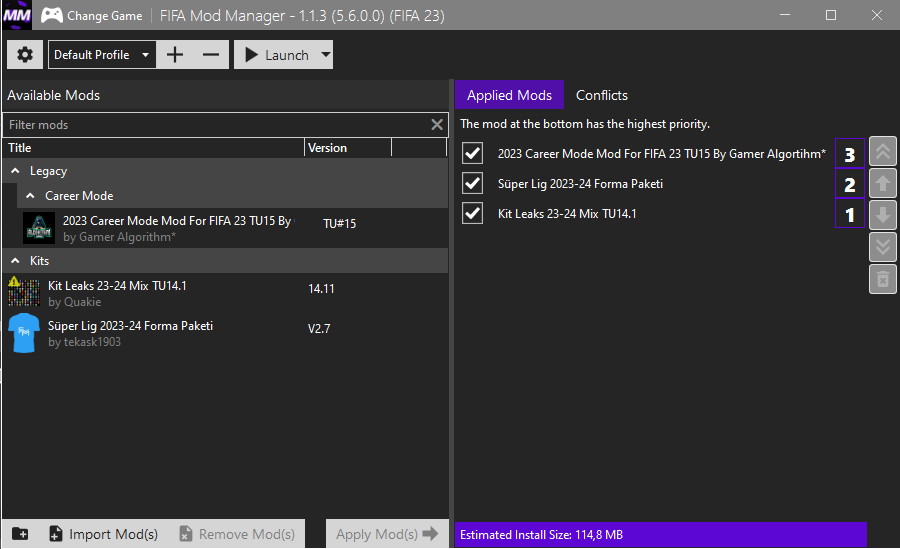This screenshot has width=900, height=549.
Task: Select Süper Lig Forma Paketi blue shirt icon
Action: point(24,333)
